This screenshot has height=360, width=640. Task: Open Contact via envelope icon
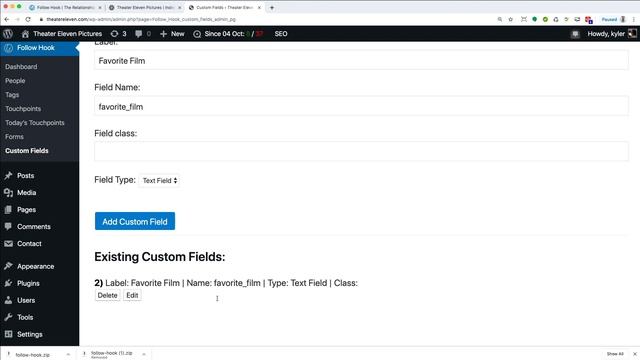[x=8, y=244]
